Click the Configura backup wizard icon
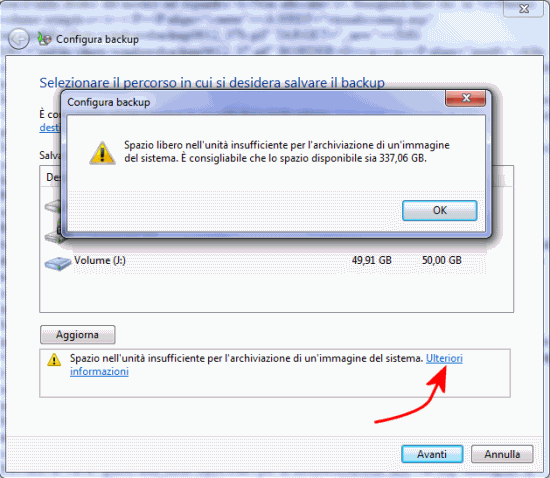 (x=44, y=39)
